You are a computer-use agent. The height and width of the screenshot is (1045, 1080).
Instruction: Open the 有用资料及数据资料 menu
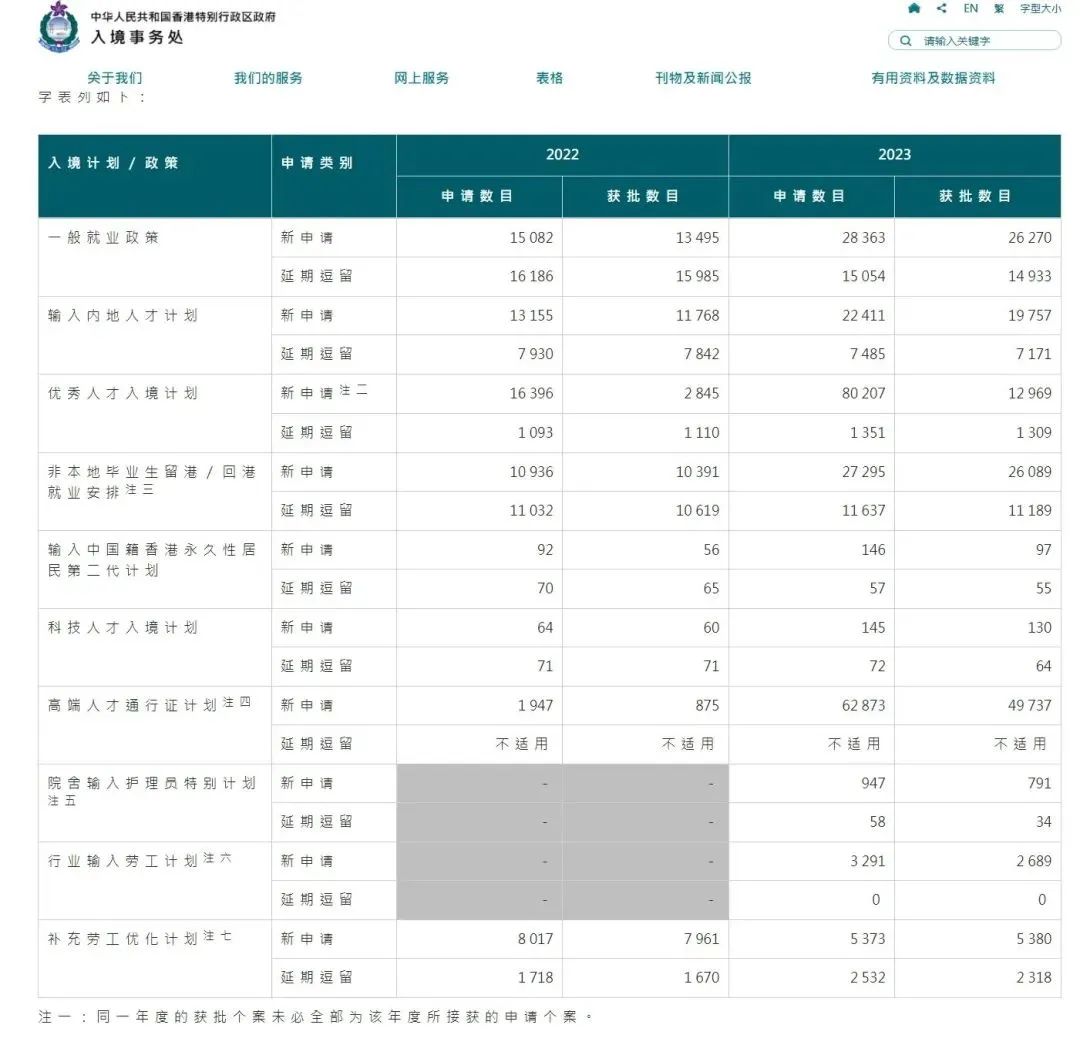933,78
